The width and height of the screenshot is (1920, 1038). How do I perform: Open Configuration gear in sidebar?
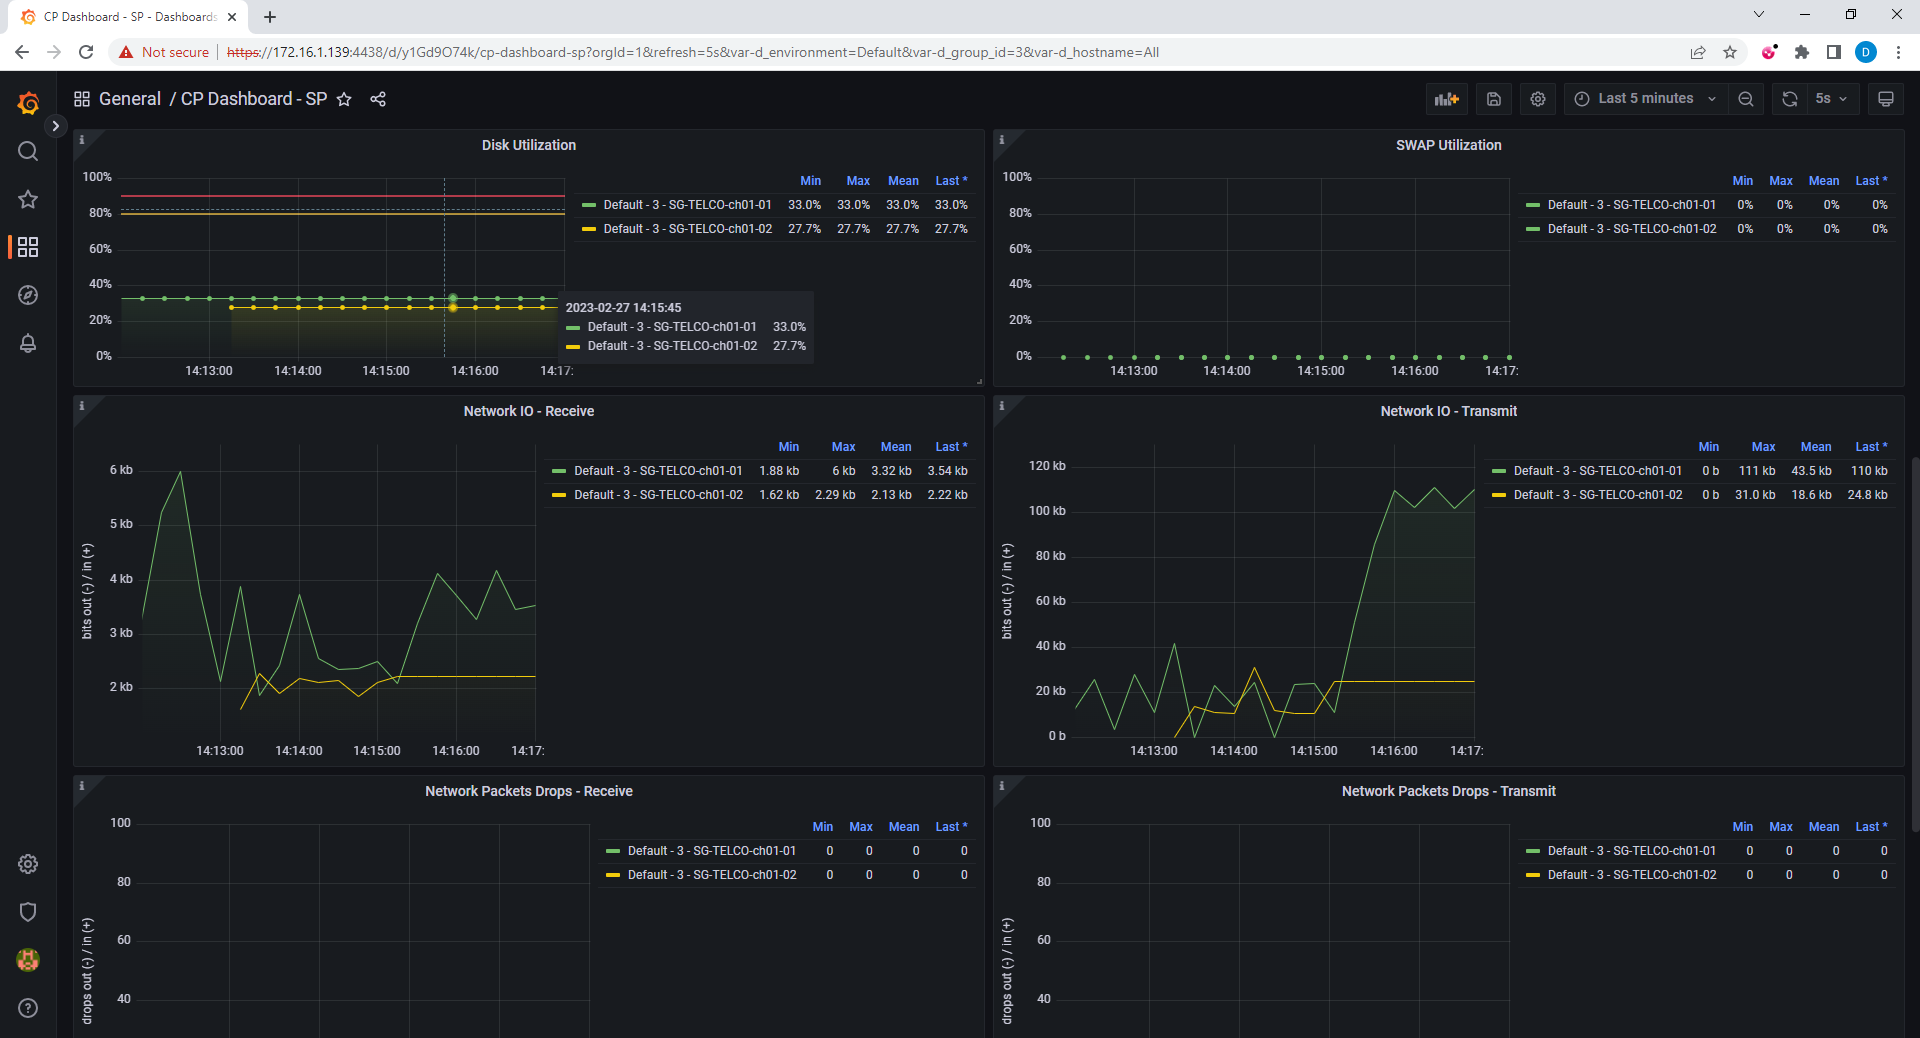(x=28, y=864)
